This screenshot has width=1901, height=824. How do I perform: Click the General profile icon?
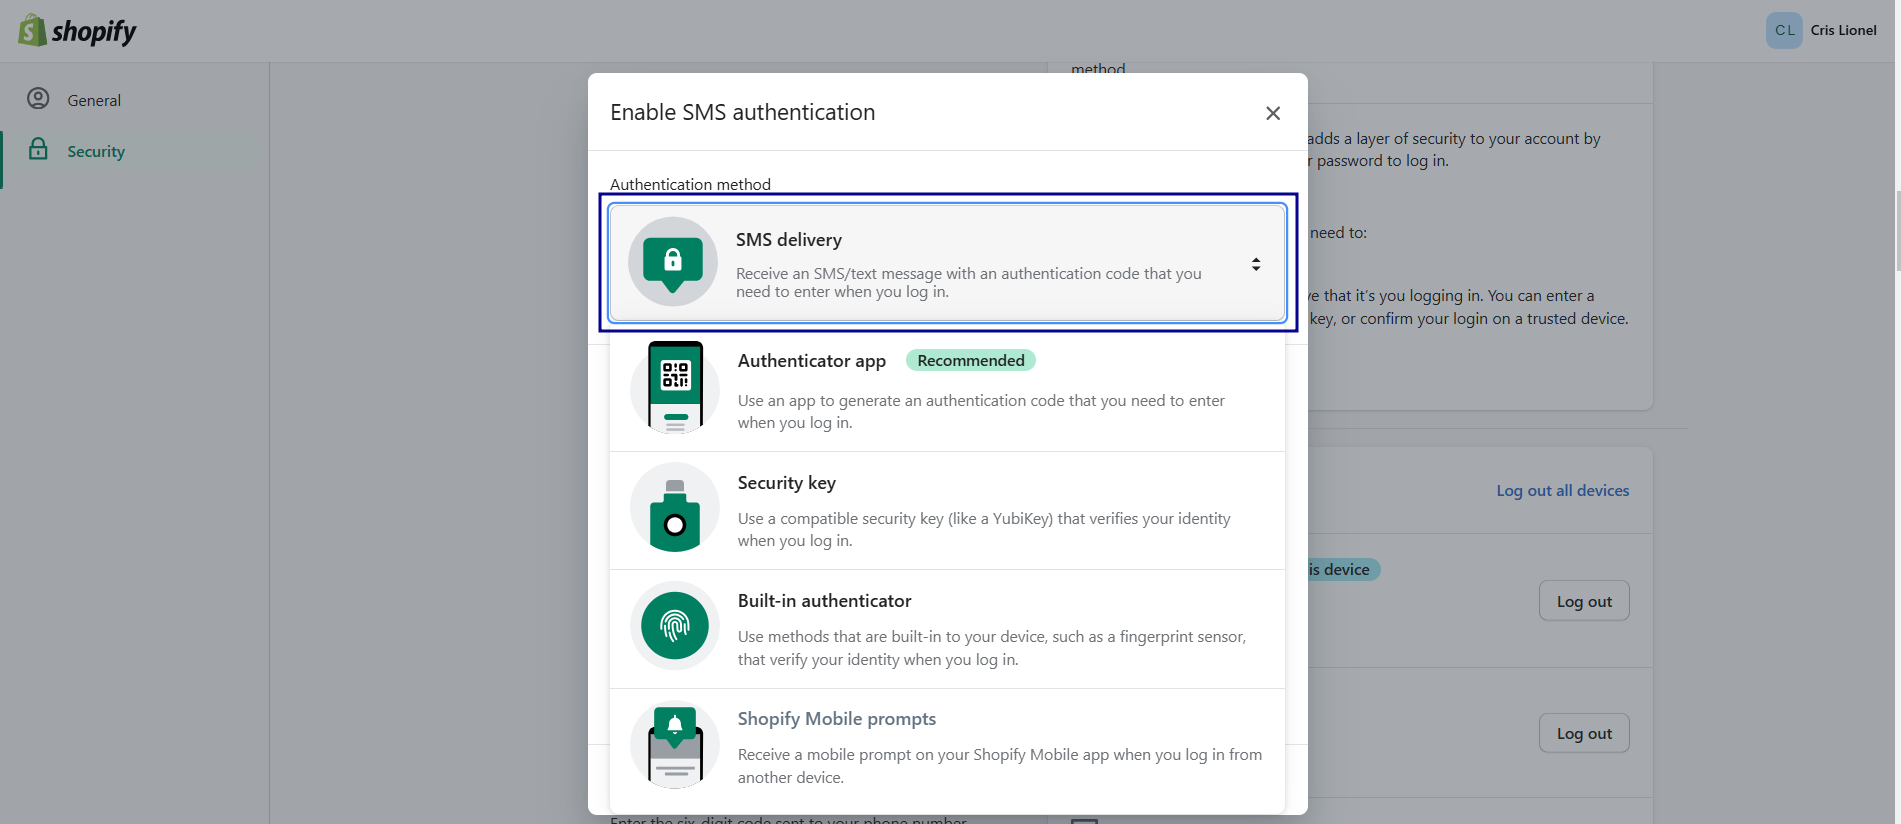(x=38, y=99)
